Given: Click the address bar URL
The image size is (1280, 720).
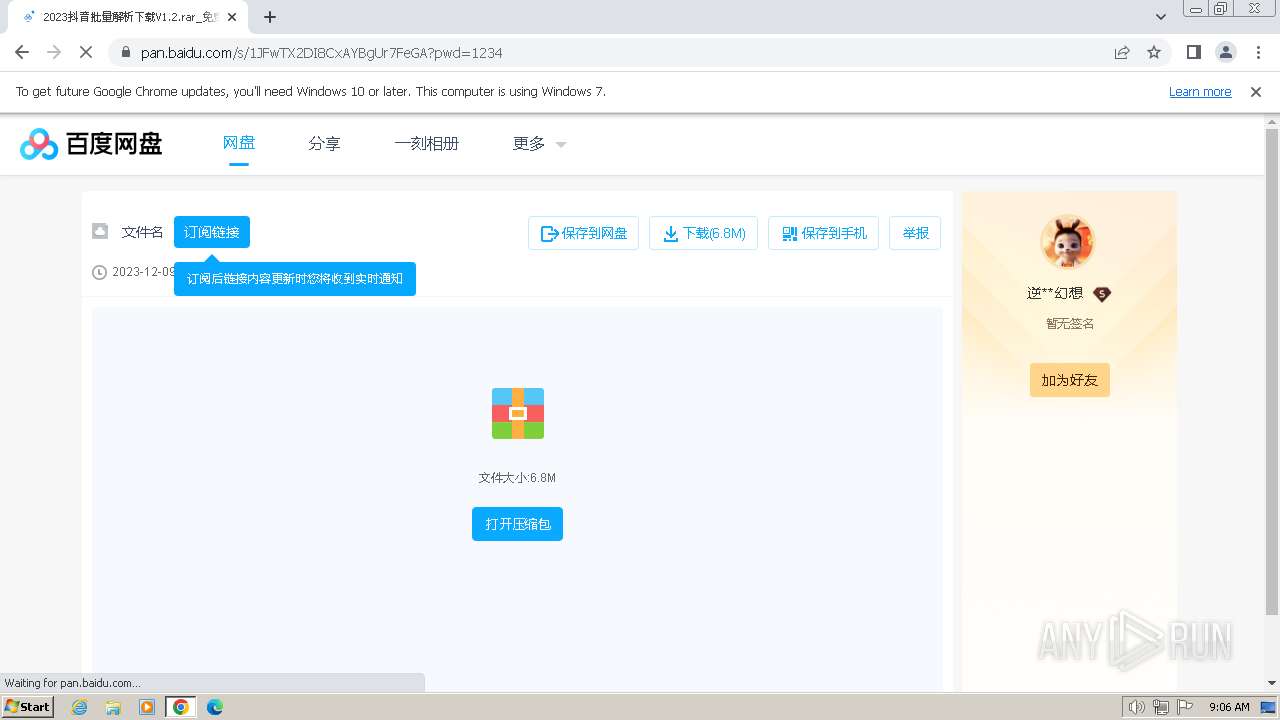Looking at the screenshot, I should click(322, 52).
